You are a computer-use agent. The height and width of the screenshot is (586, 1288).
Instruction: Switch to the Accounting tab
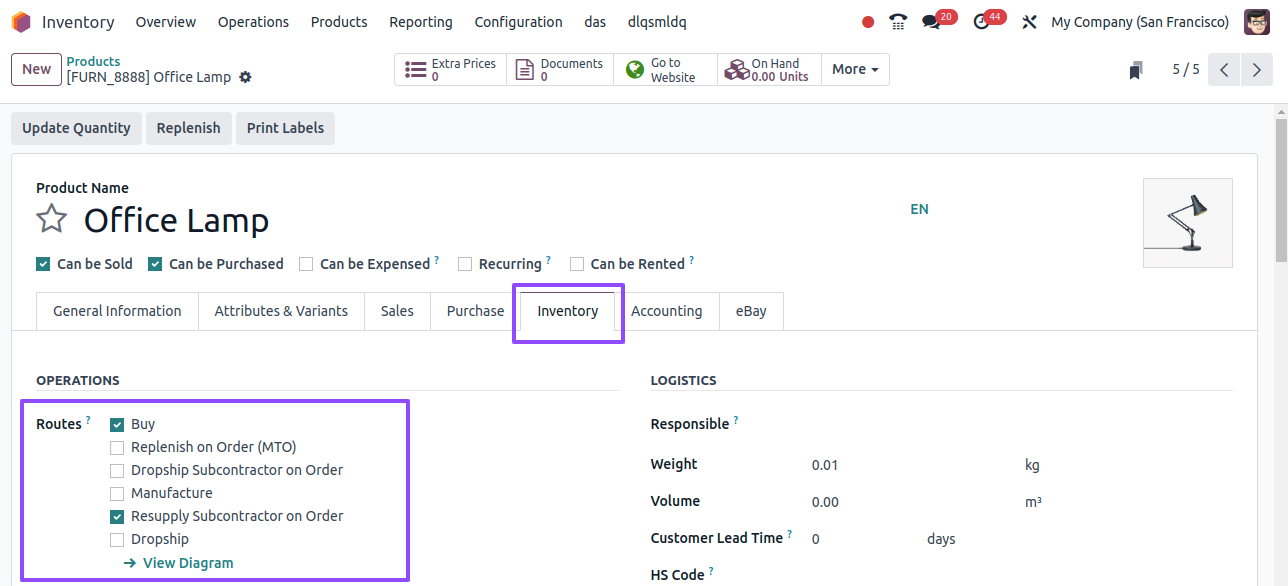(x=666, y=311)
